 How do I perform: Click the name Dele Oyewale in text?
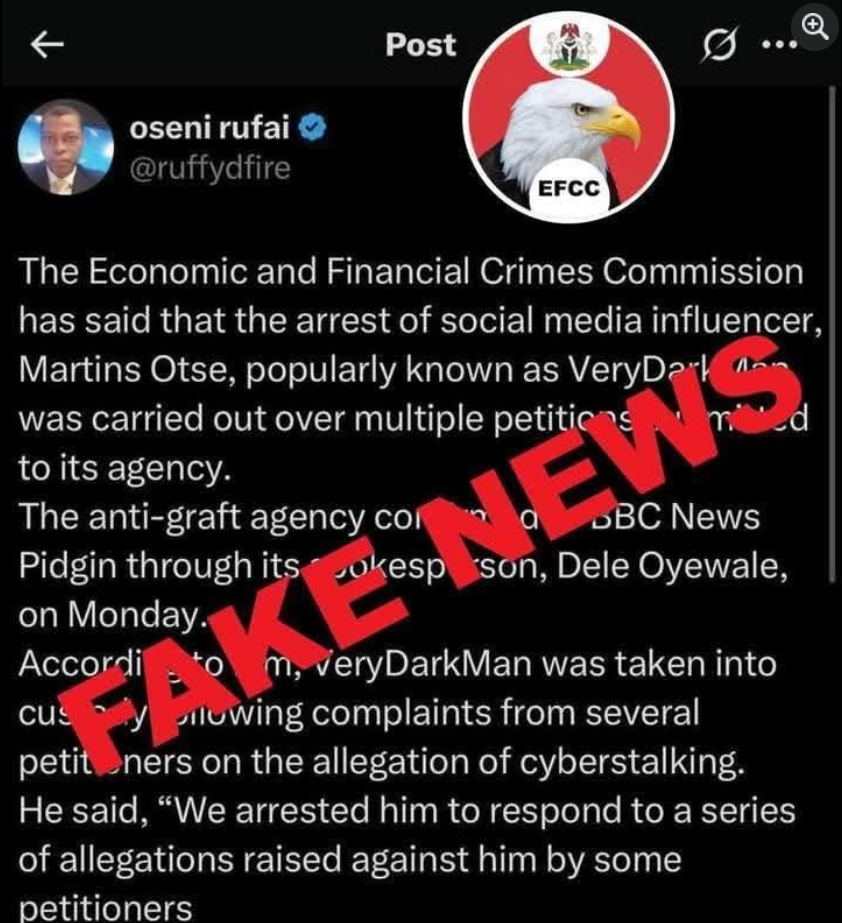point(671,566)
